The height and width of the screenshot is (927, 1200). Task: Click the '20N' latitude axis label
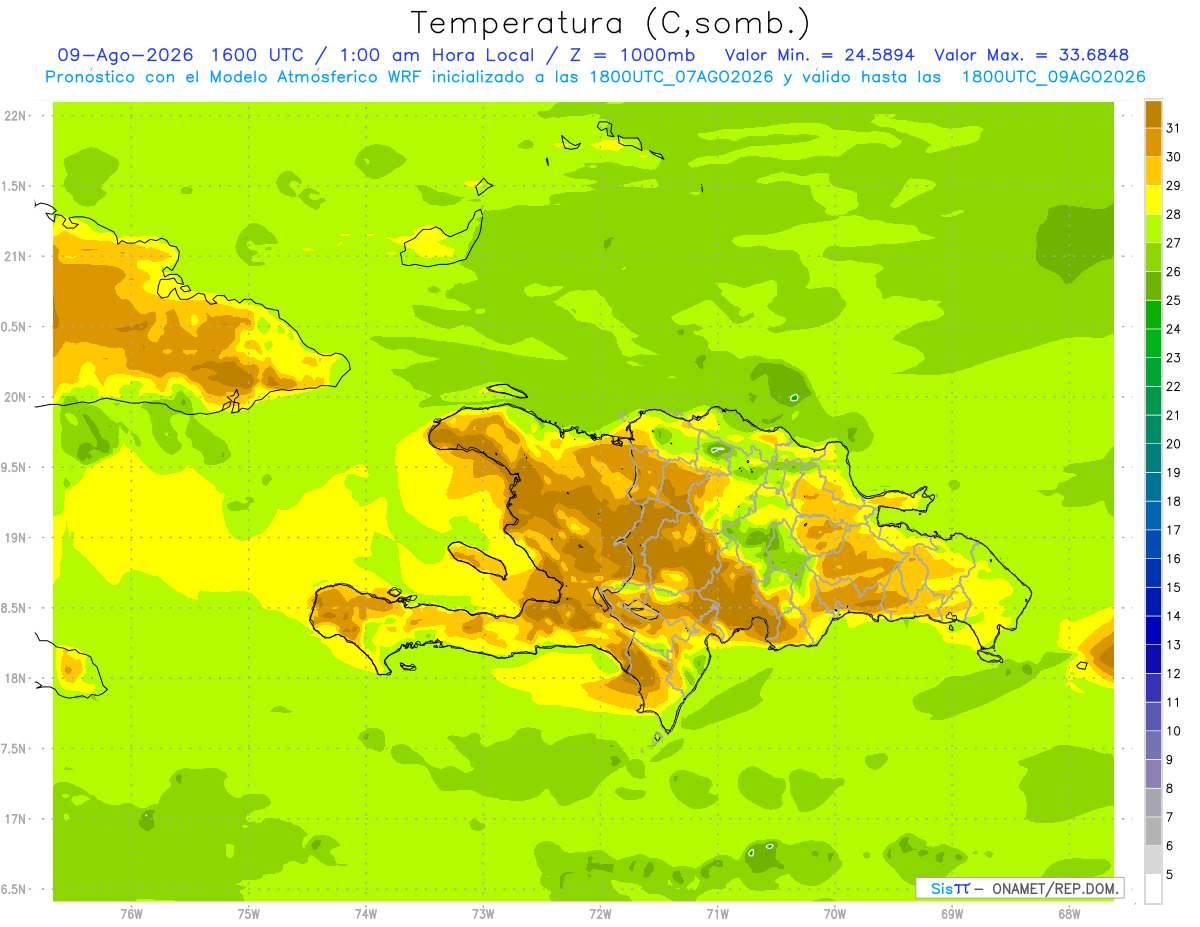tap(14, 397)
